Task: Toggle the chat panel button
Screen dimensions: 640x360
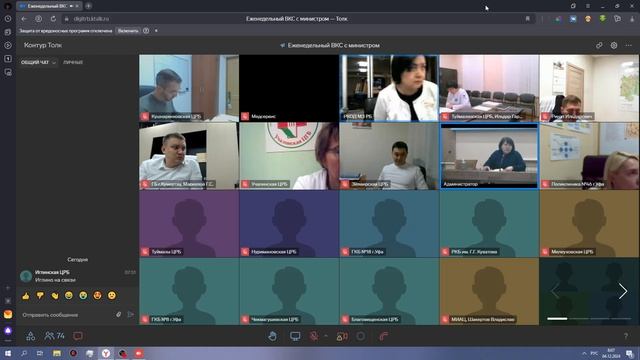Action: tap(78, 336)
